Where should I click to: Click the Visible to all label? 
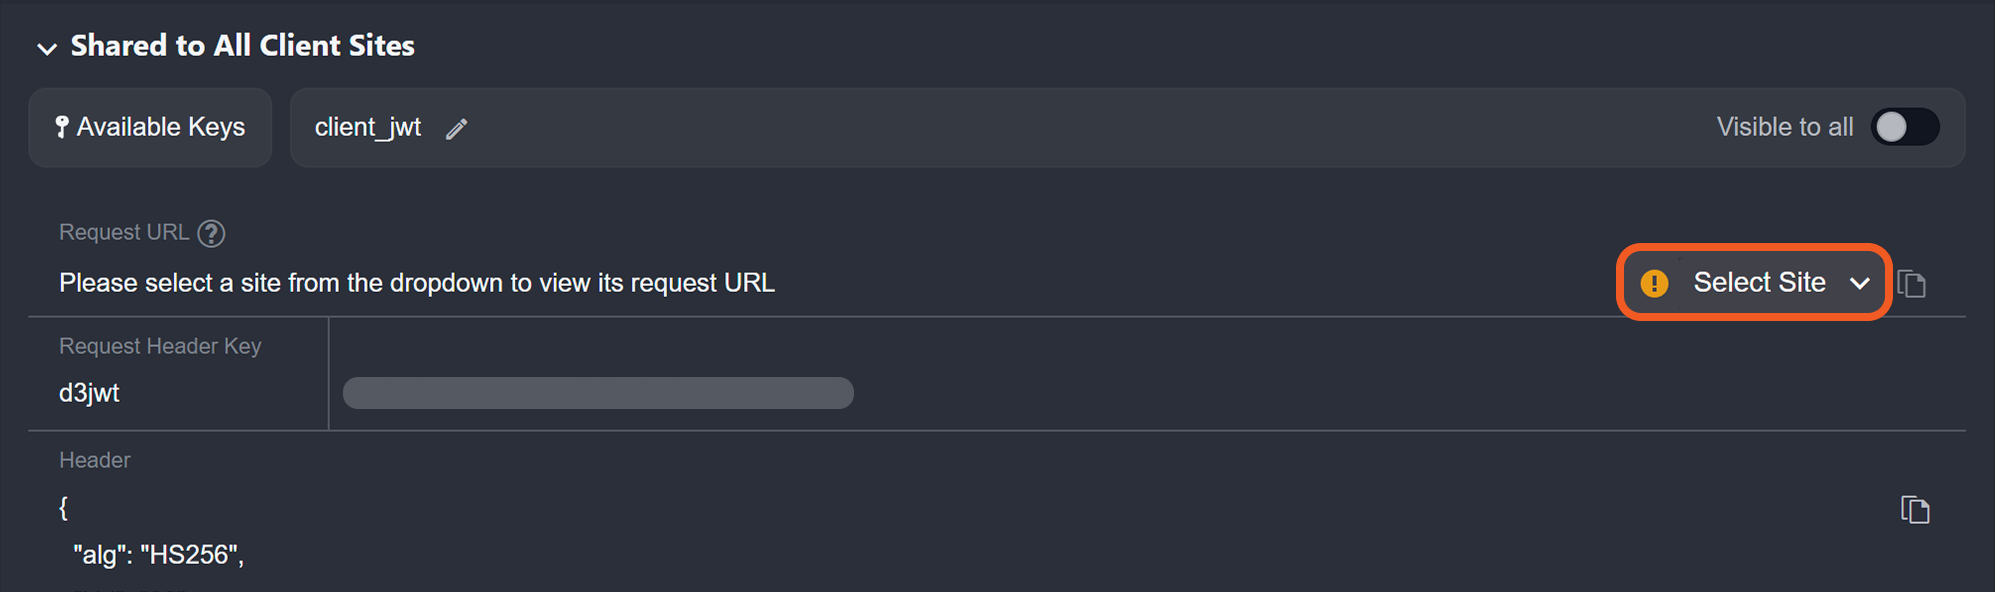pyautogui.click(x=1784, y=127)
